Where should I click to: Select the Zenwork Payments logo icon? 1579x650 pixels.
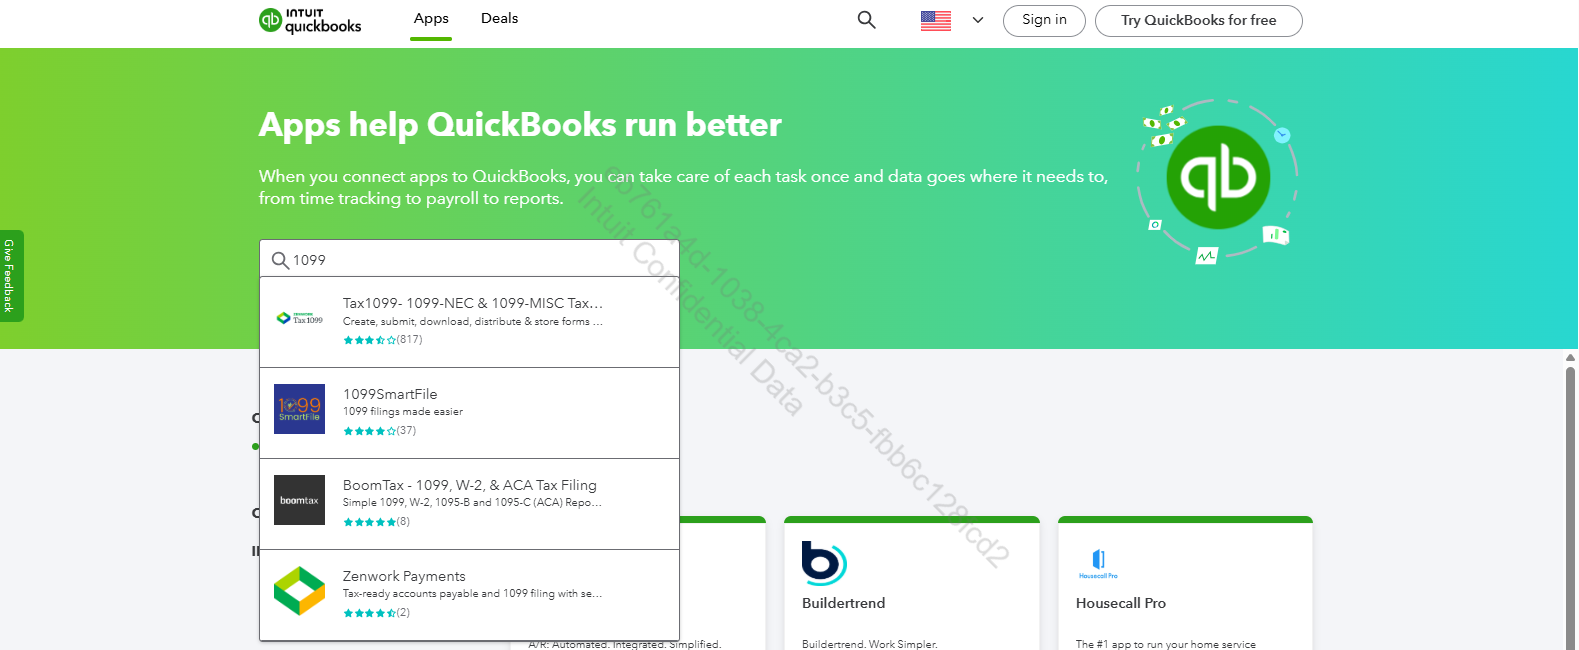tap(299, 591)
